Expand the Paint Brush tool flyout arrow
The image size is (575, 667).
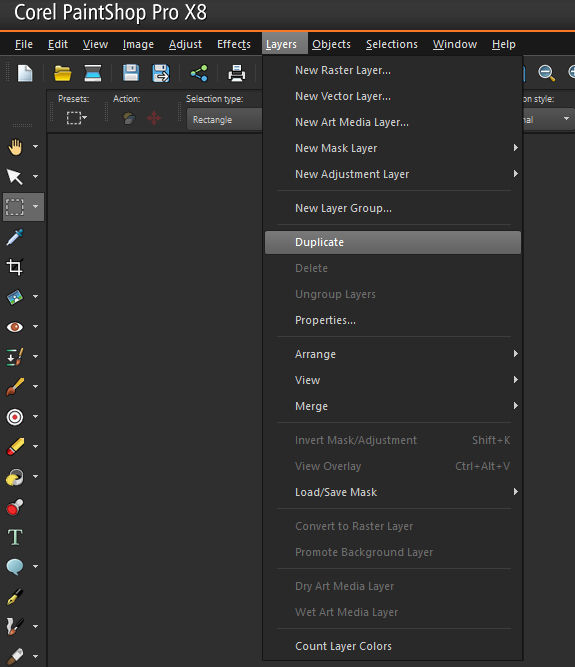[36, 386]
